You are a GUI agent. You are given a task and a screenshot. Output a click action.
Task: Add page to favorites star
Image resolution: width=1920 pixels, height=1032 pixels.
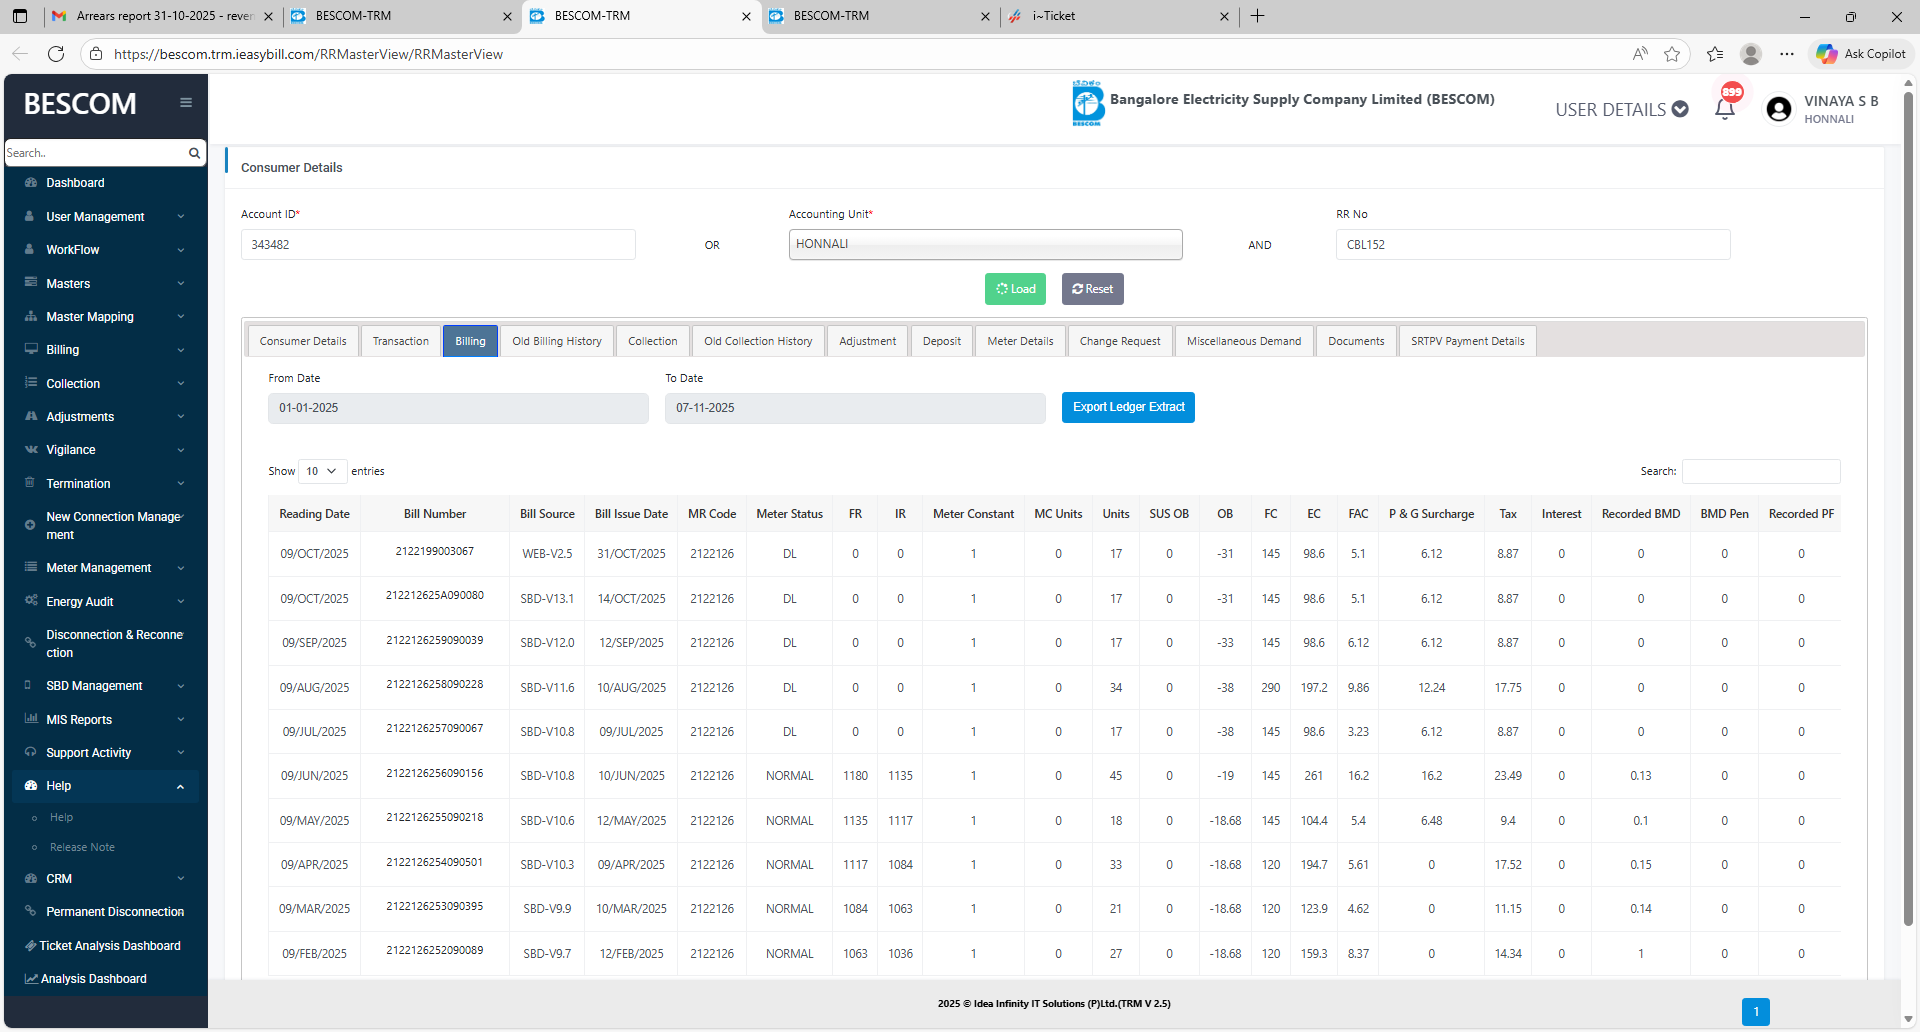(x=1672, y=54)
